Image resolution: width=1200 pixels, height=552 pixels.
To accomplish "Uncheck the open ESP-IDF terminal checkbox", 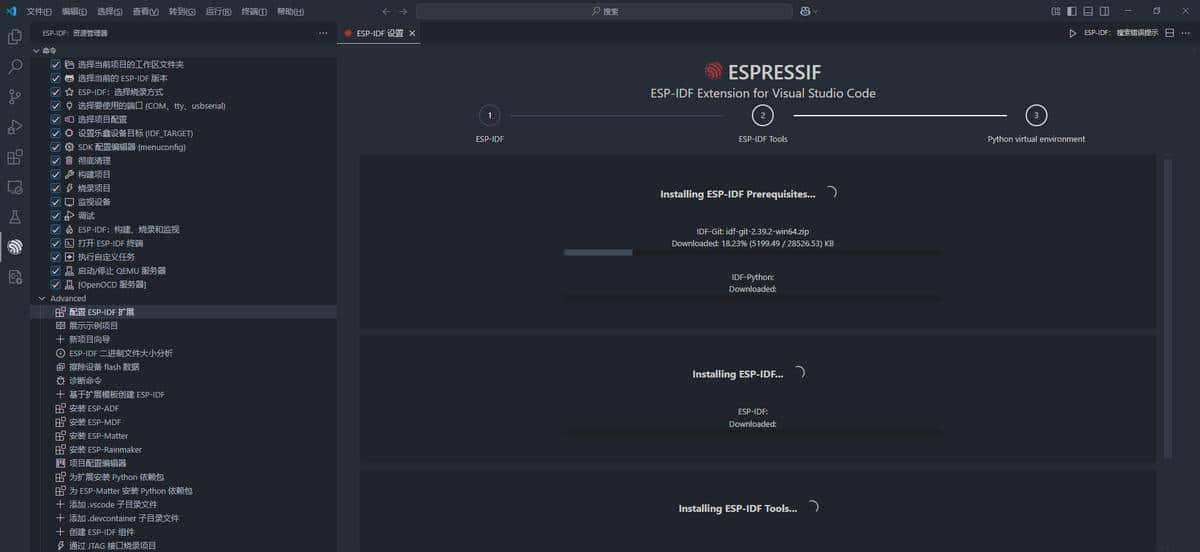I will click(x=56, y=243).
